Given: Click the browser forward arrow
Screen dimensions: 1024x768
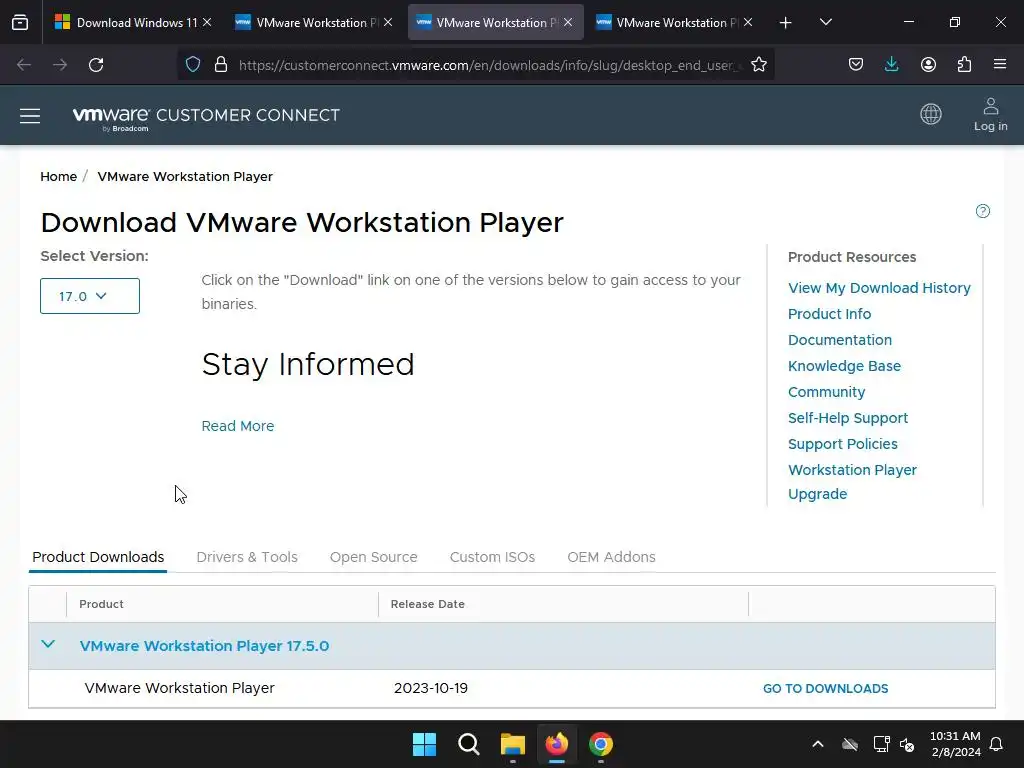Looking at the screenshot, I should pyautogui.click(x=60, y=65).
